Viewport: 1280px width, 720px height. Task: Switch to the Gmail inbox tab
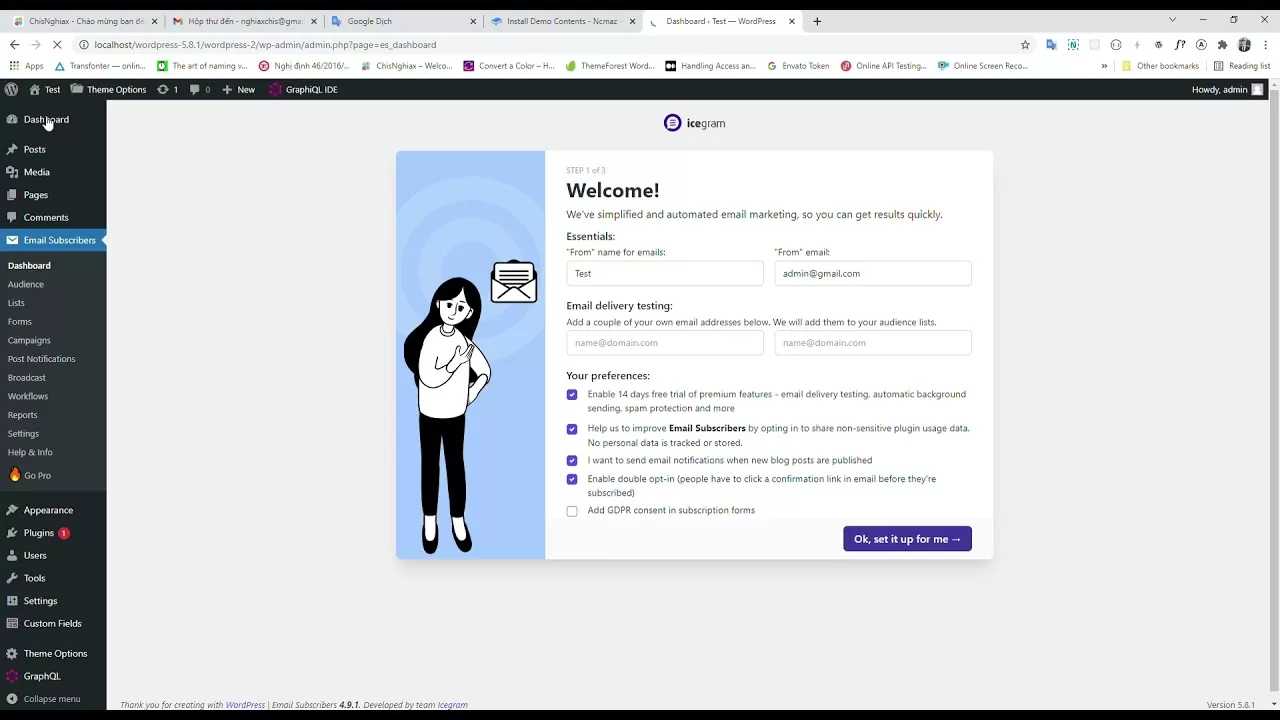[x=243, y=21]
